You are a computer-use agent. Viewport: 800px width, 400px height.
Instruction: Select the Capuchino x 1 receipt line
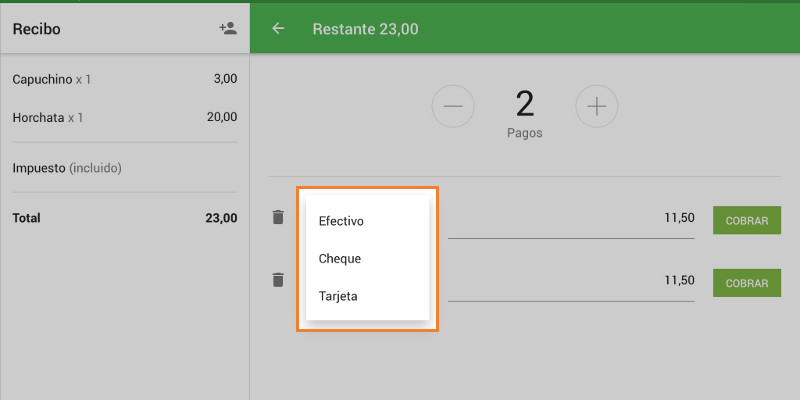point(124,79)
